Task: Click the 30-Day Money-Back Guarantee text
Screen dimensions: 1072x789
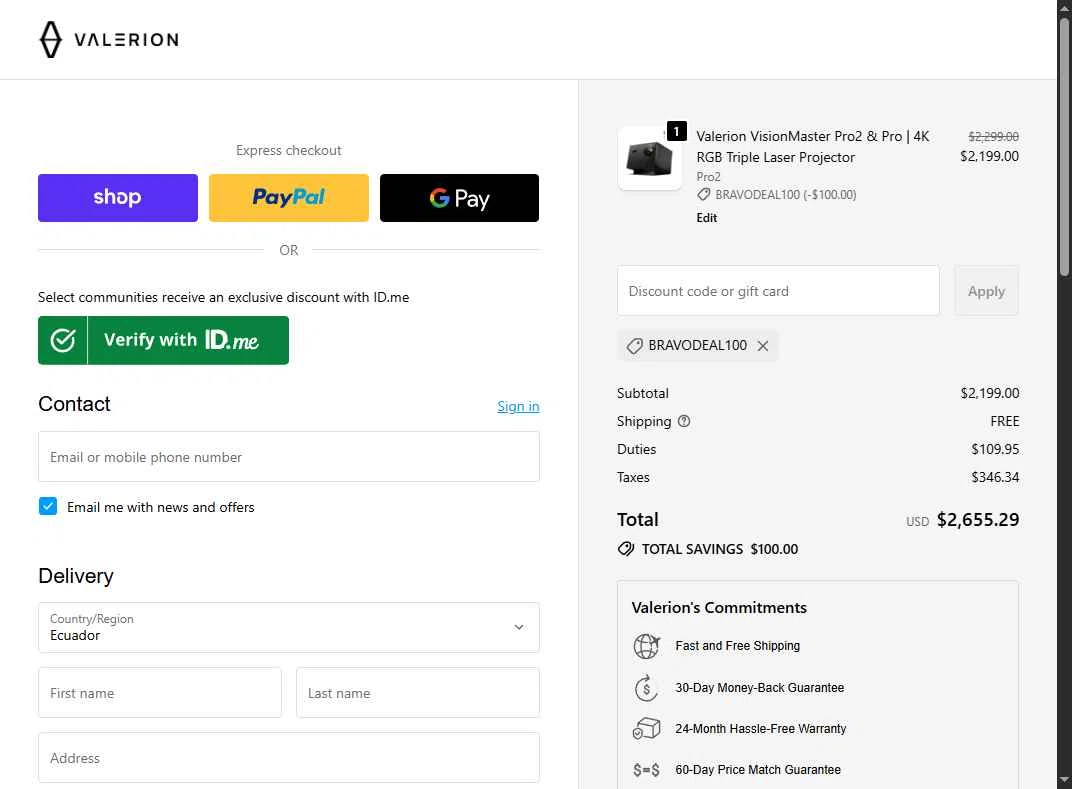Action: coord(760,688)
